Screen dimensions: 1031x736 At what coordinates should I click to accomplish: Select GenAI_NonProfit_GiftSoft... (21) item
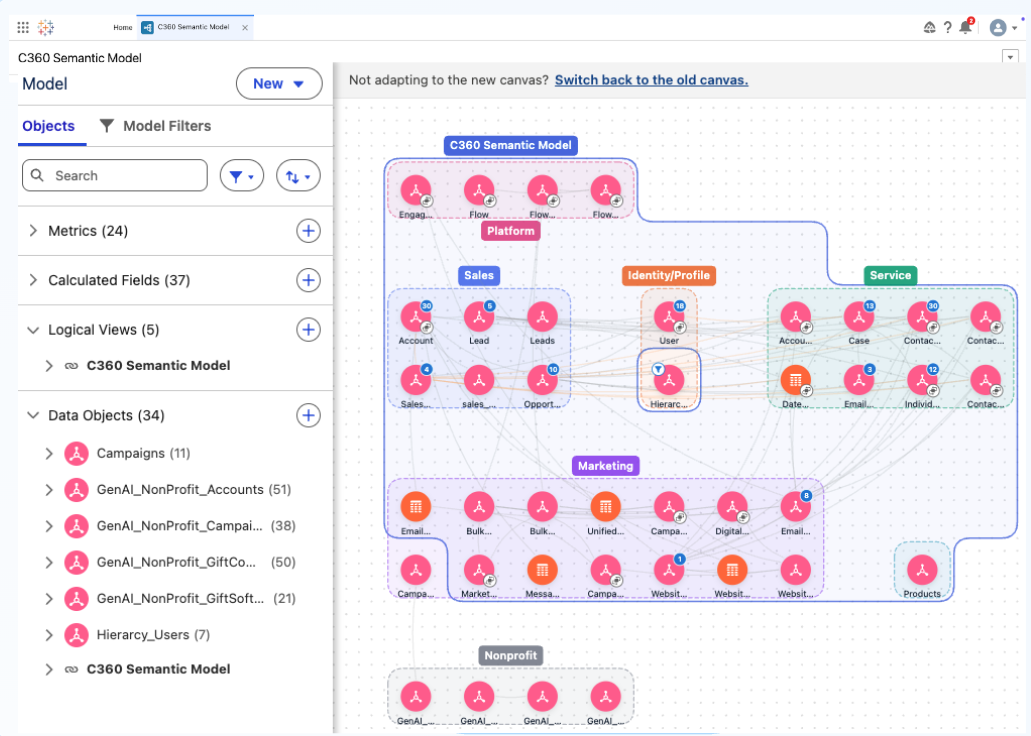click(180, 598)
